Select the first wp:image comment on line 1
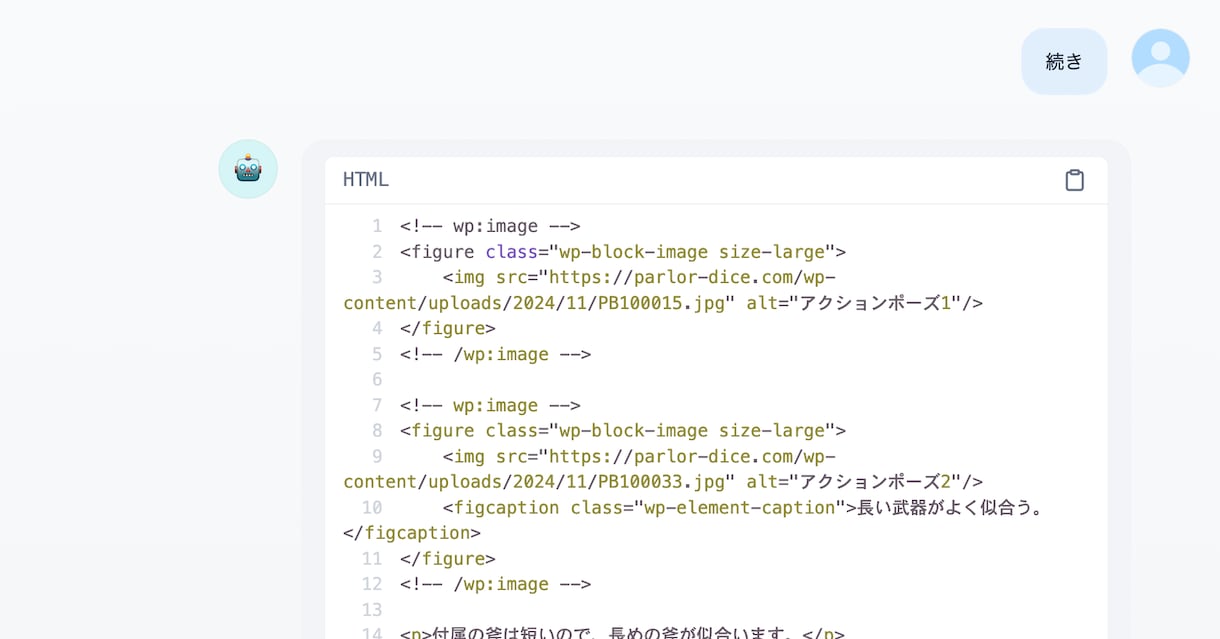Screen dimensions: 1220x639 tap(490, 226)
